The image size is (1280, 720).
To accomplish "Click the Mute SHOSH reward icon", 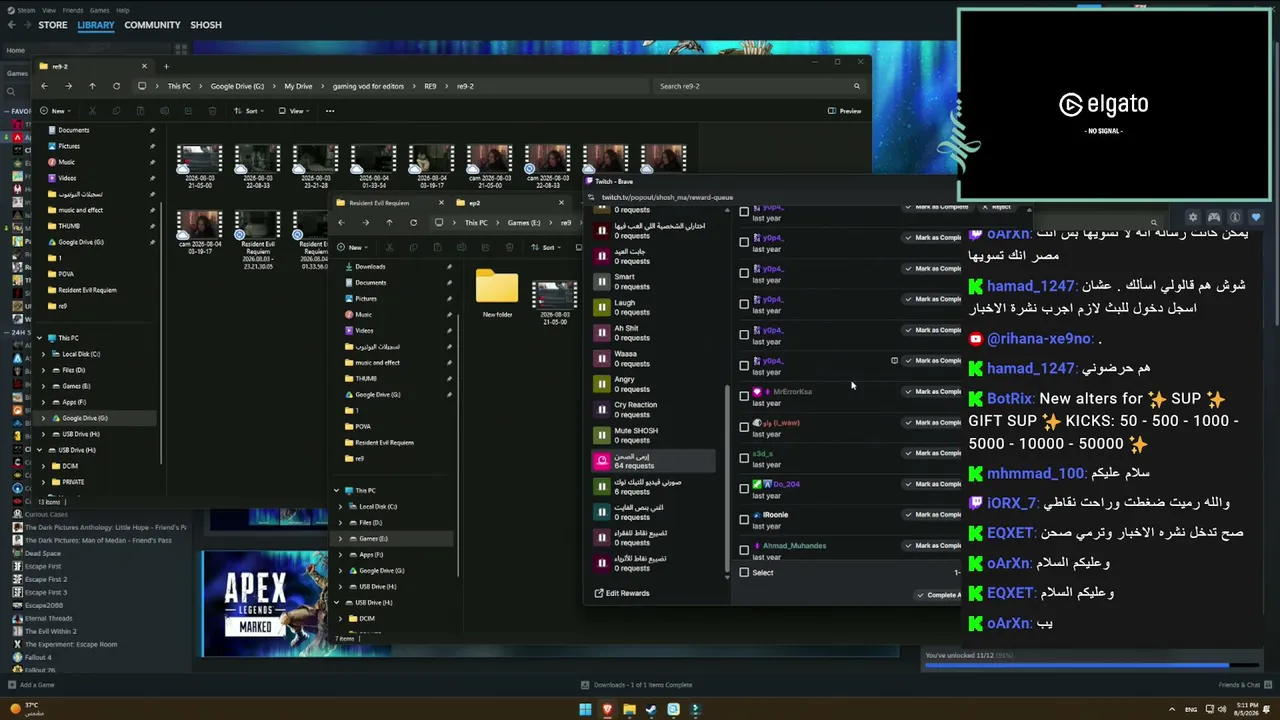I will coord(601,435).
